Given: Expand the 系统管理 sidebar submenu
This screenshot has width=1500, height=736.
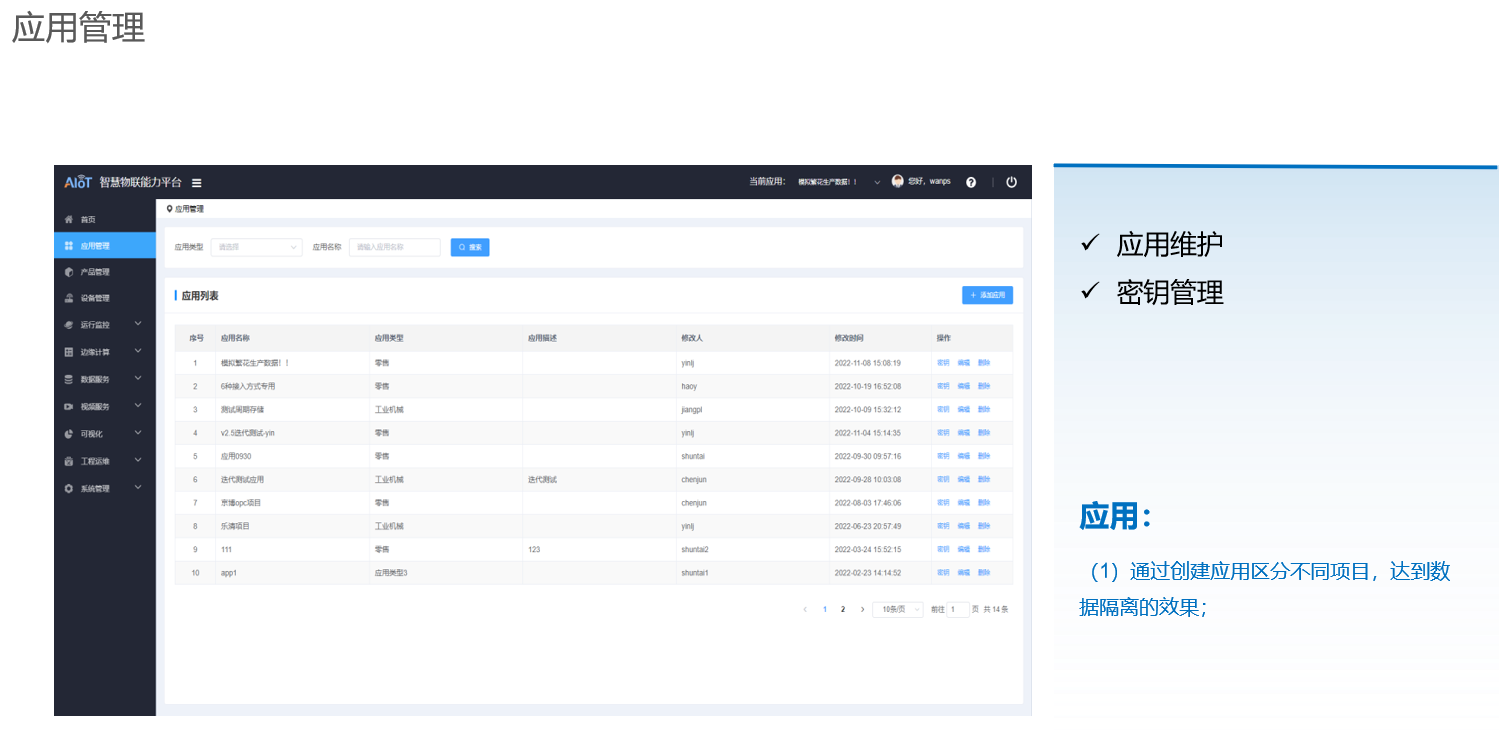Looking at the screenshot, I should point(138,488).
